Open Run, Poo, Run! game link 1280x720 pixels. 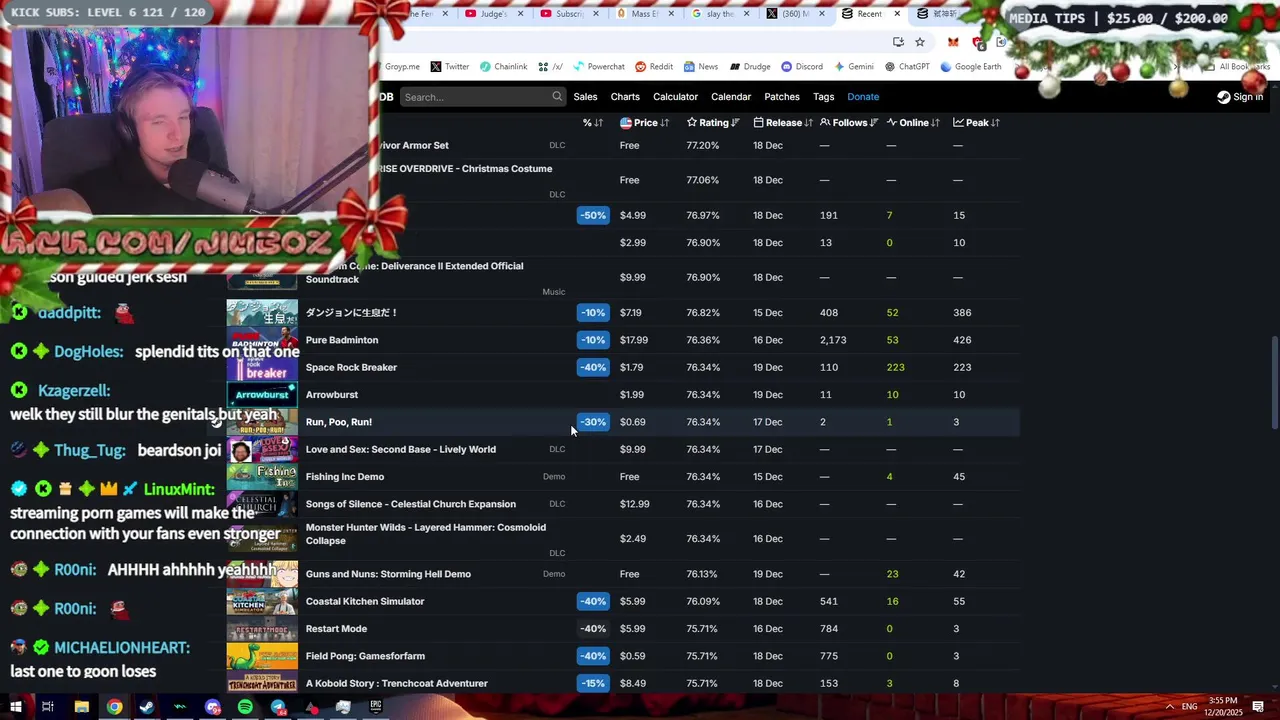(338, 422)
